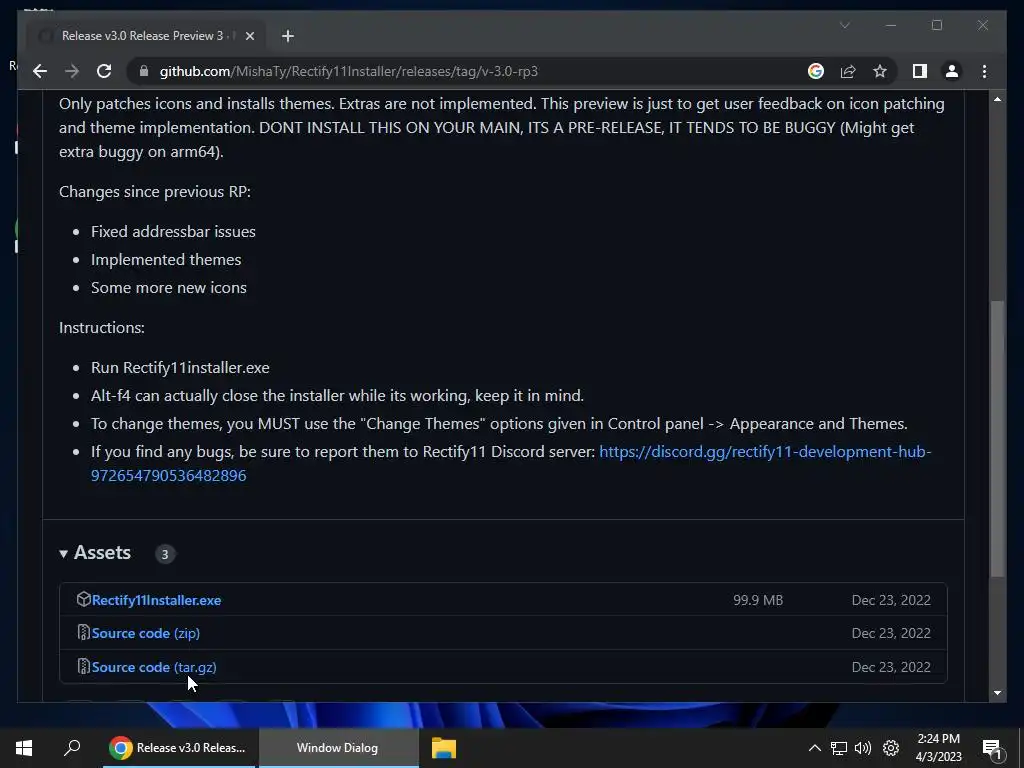Click the Alt-f4 instruction bullet text
The image size is (1024, 768).
click(x=337, y=396)
